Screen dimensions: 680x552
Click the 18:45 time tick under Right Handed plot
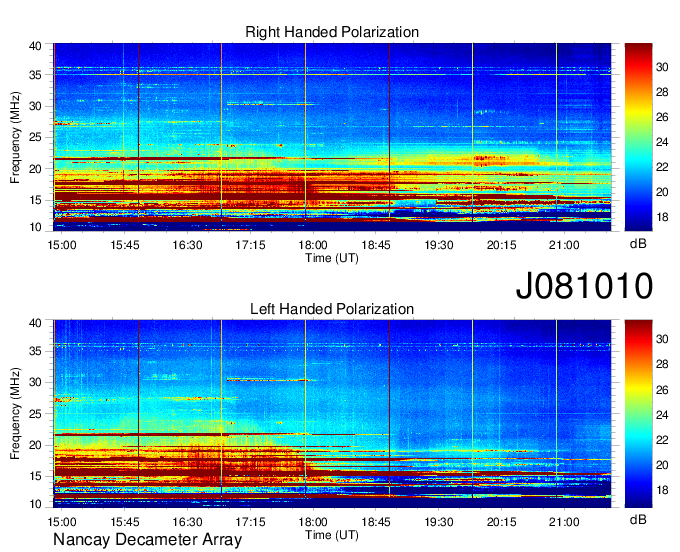coord(376,245)
